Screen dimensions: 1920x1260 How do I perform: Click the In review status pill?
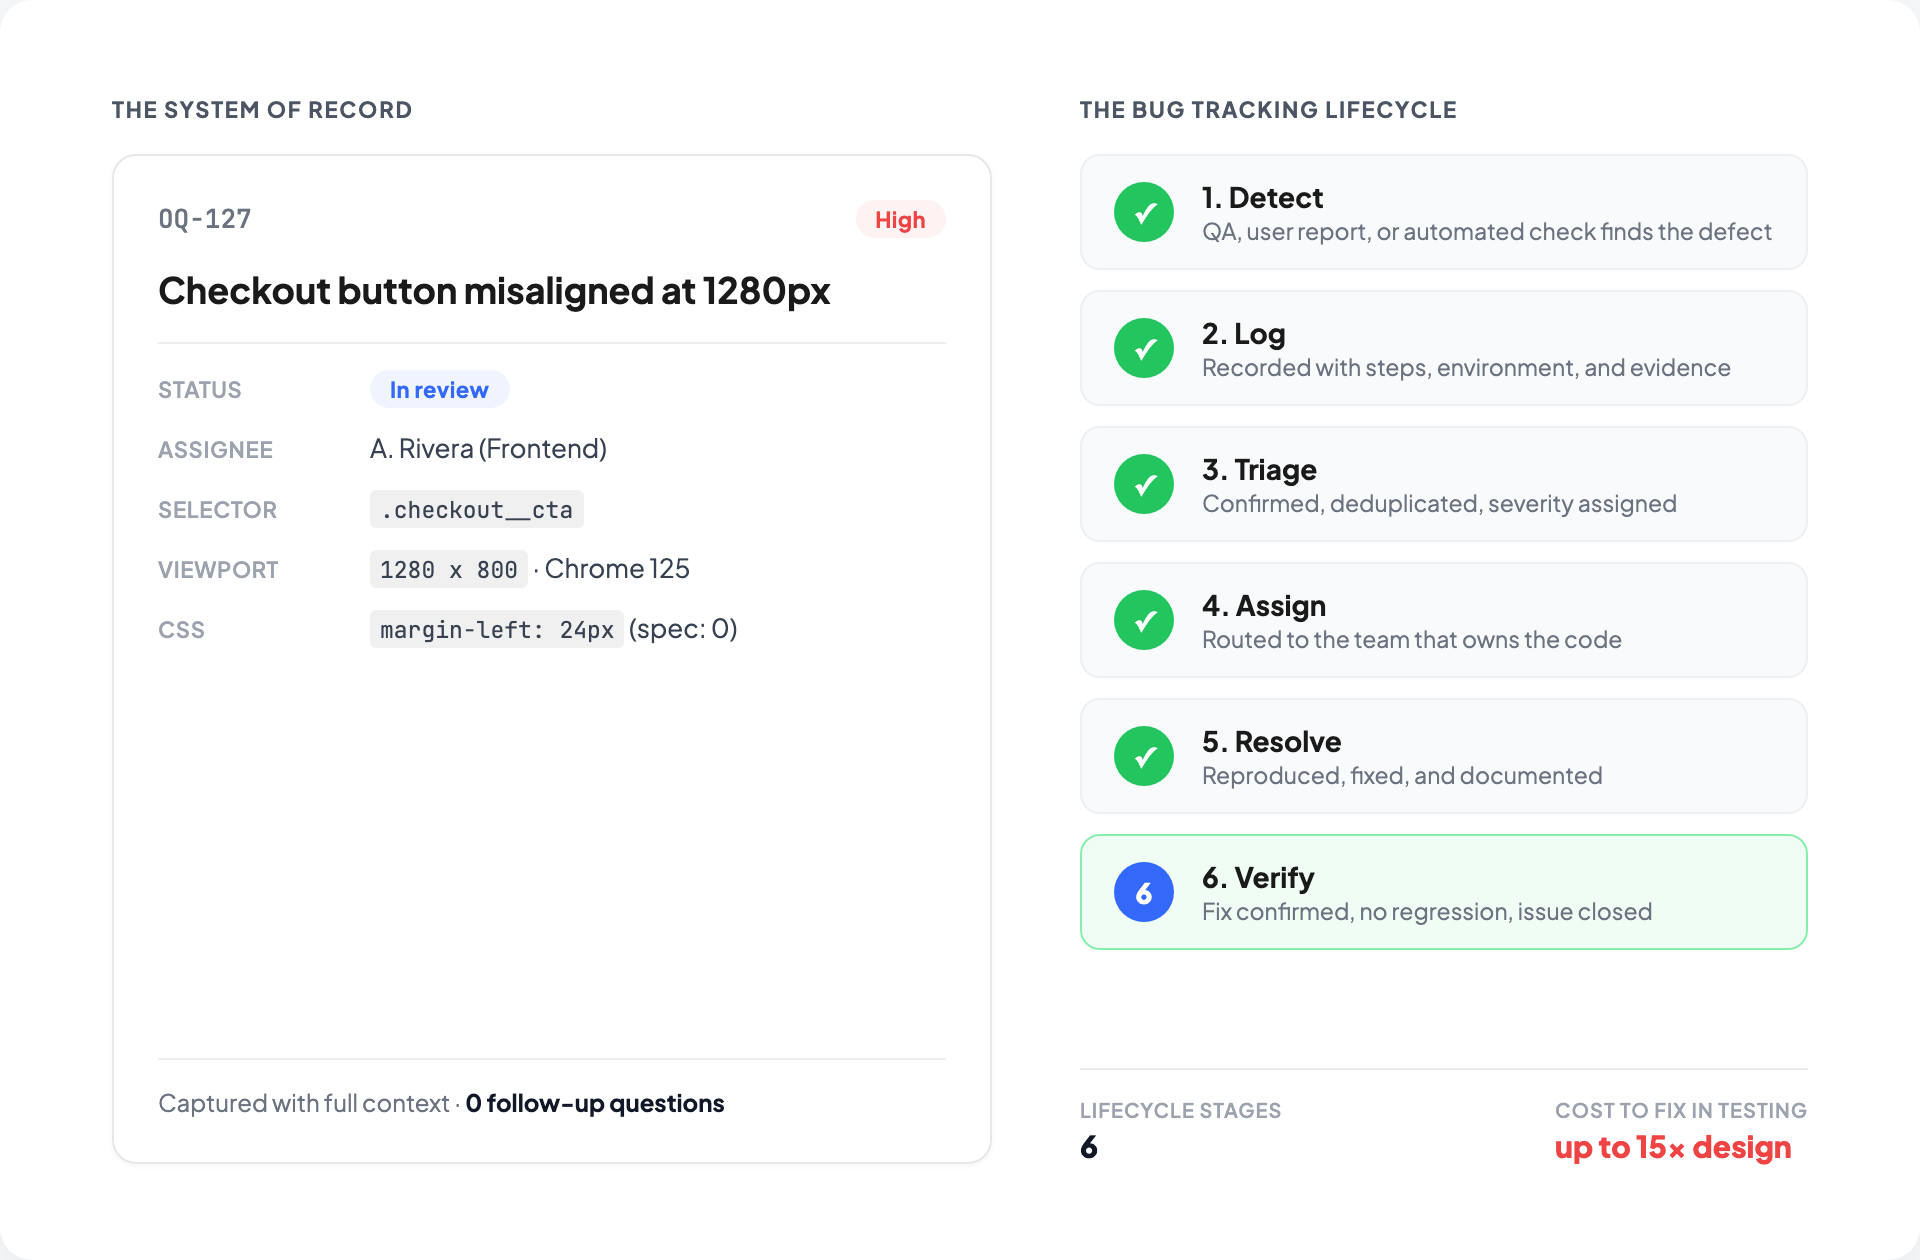point(439,390)
